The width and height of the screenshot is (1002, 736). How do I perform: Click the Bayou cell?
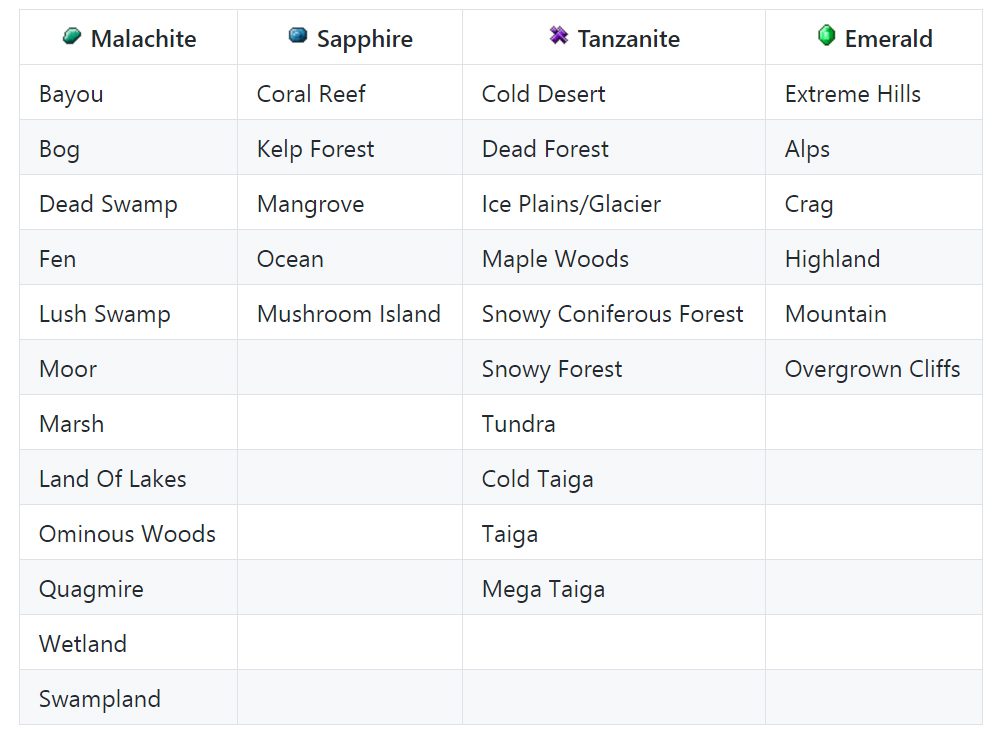click(x=128, y=93)
